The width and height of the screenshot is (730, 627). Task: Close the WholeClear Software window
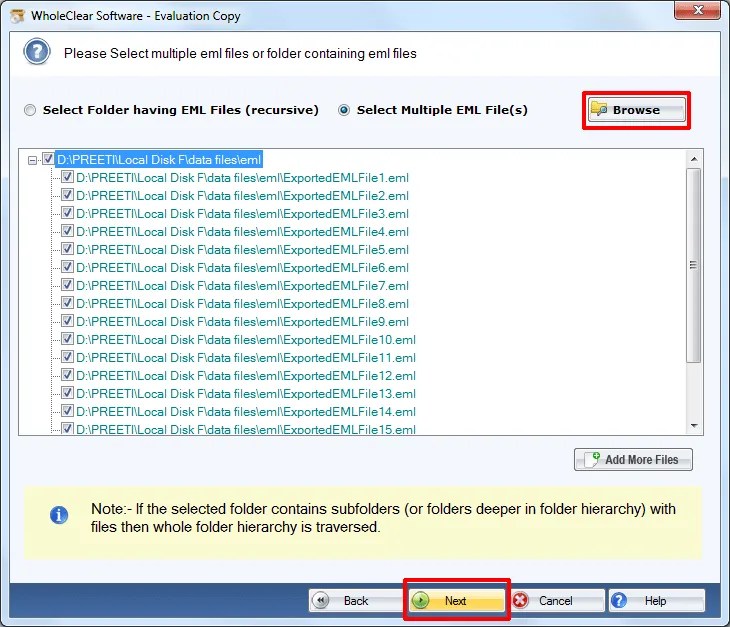(697, 10)
